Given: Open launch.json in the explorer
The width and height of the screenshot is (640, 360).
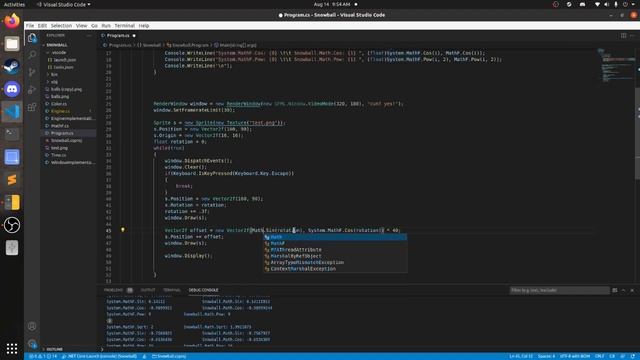Looking at the screenshot, I should tap(64, 60).
